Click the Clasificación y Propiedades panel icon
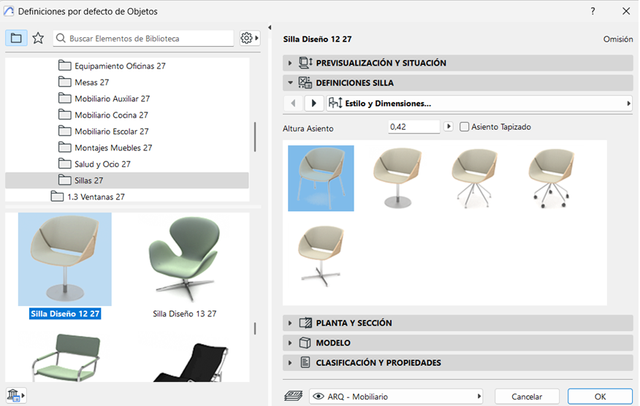This screenshot has width=640, height=406. click(x=305, y=362)
